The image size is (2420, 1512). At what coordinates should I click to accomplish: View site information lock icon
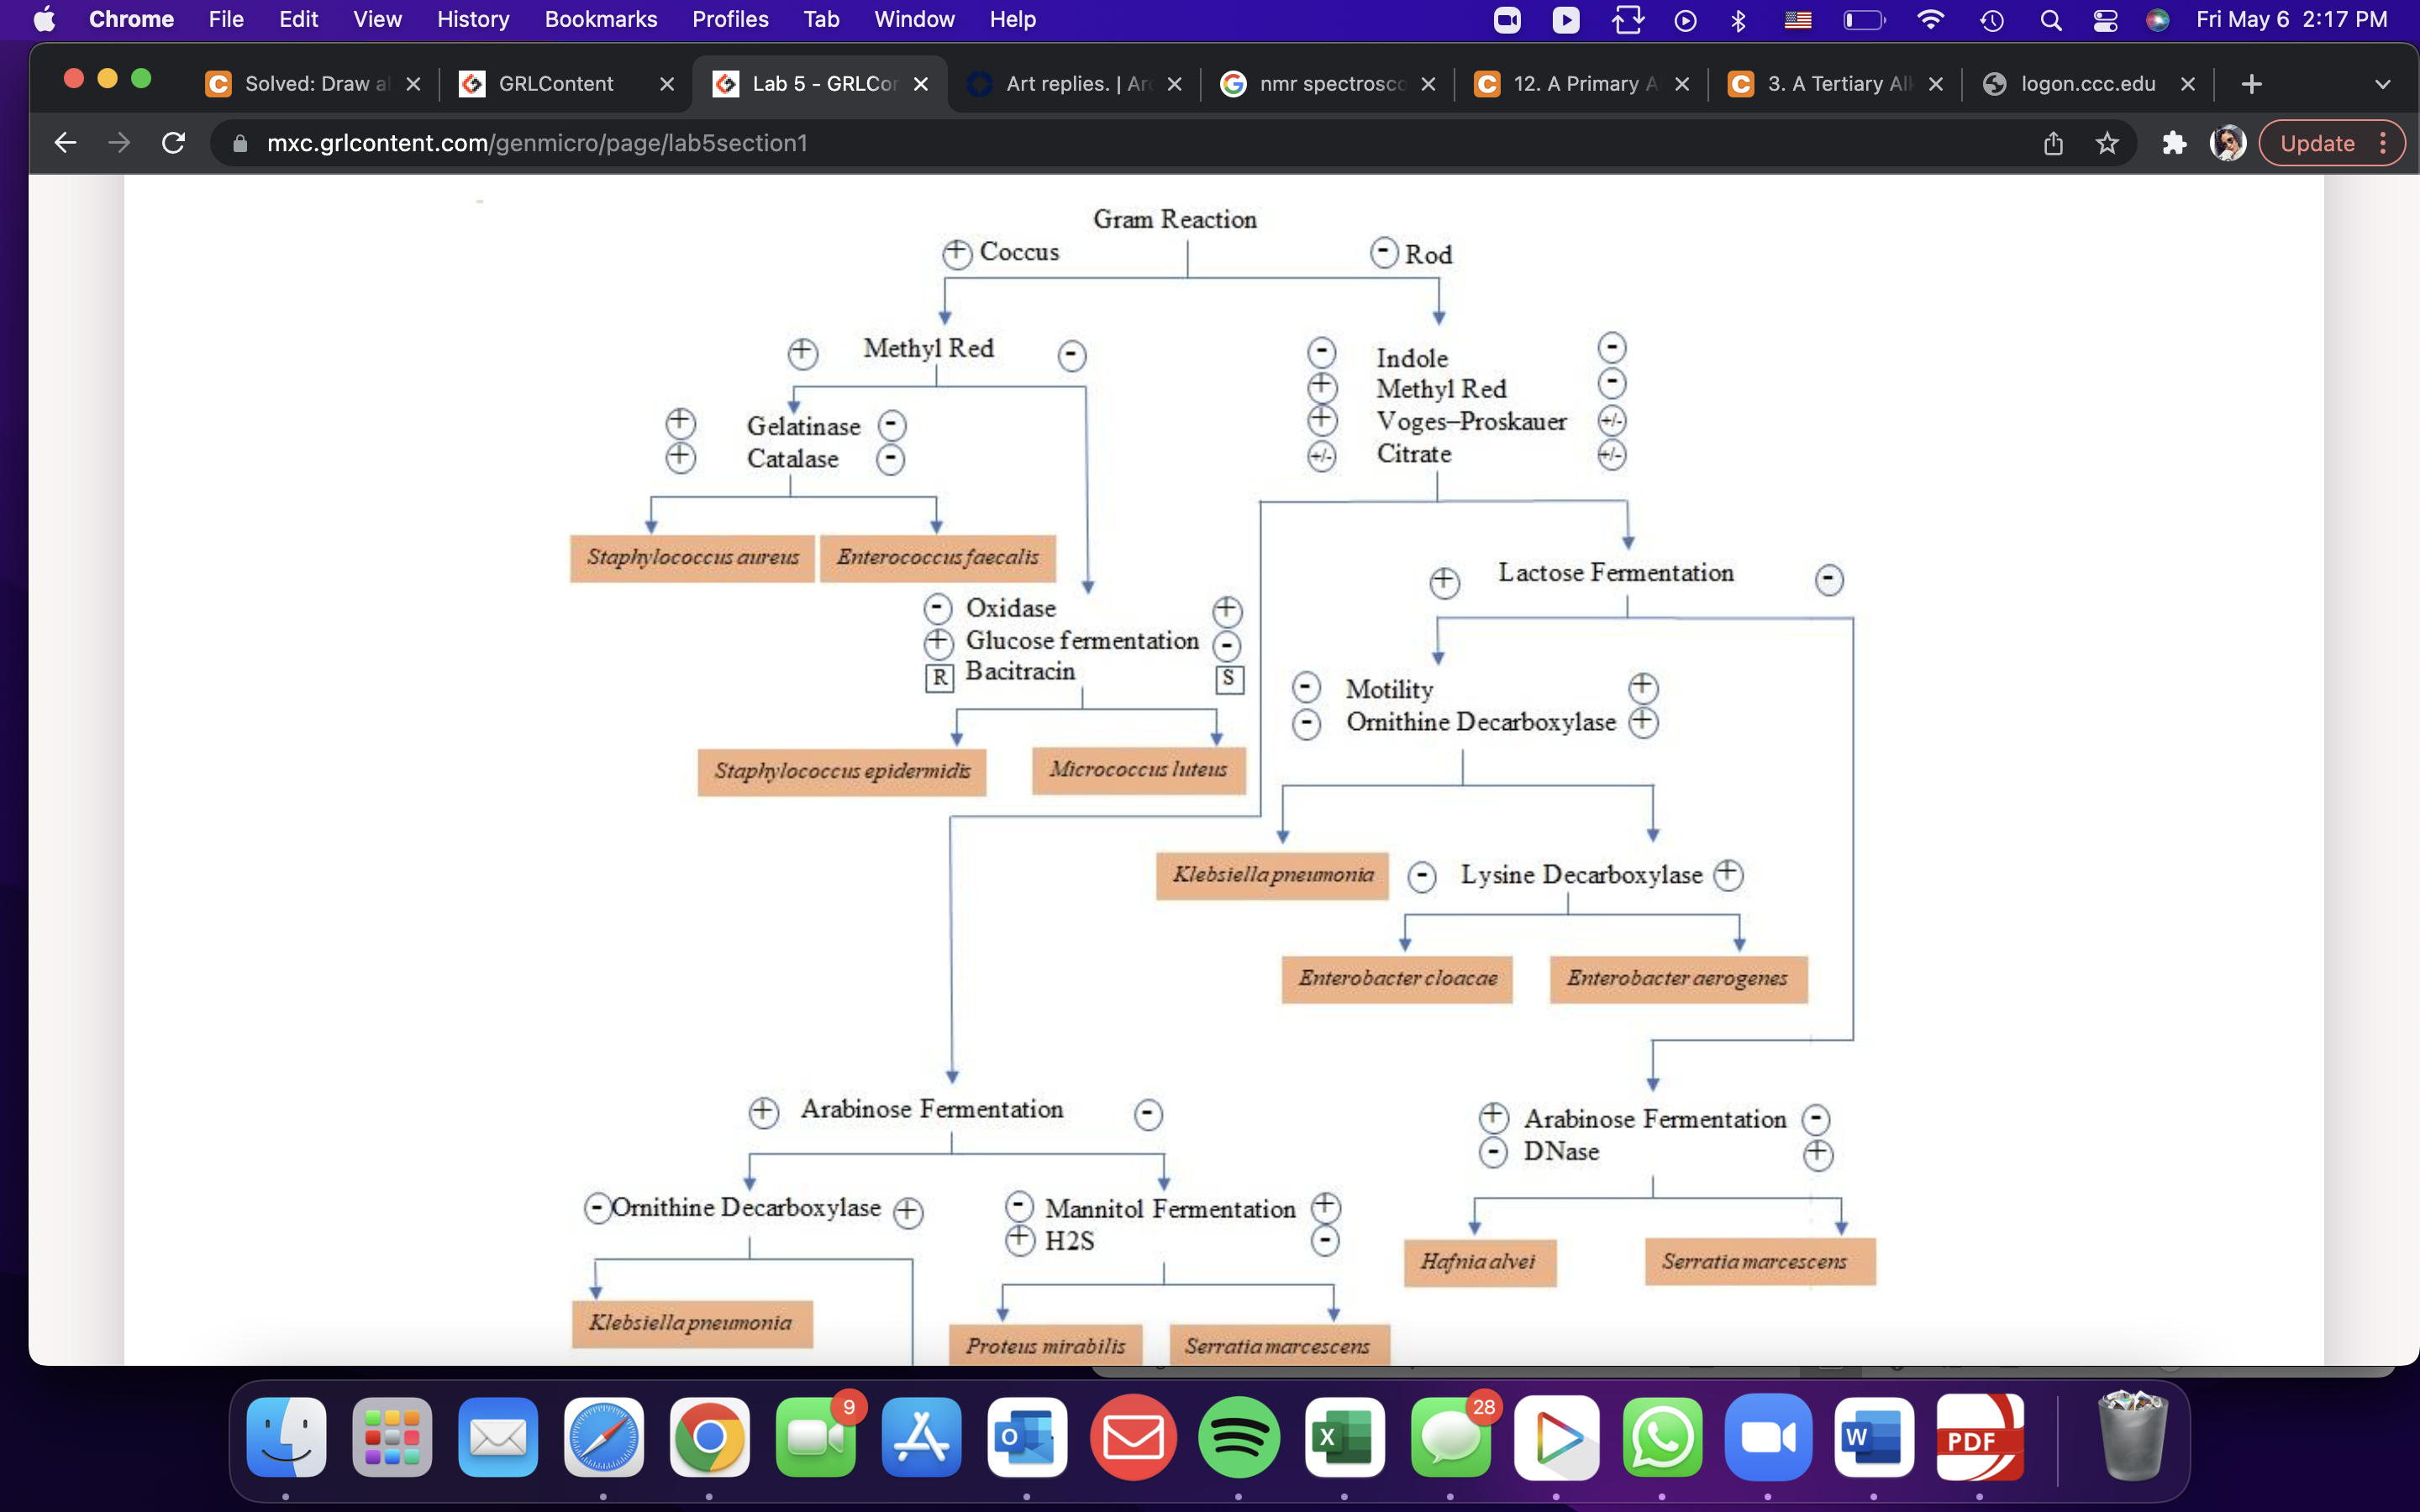point(240,143)
